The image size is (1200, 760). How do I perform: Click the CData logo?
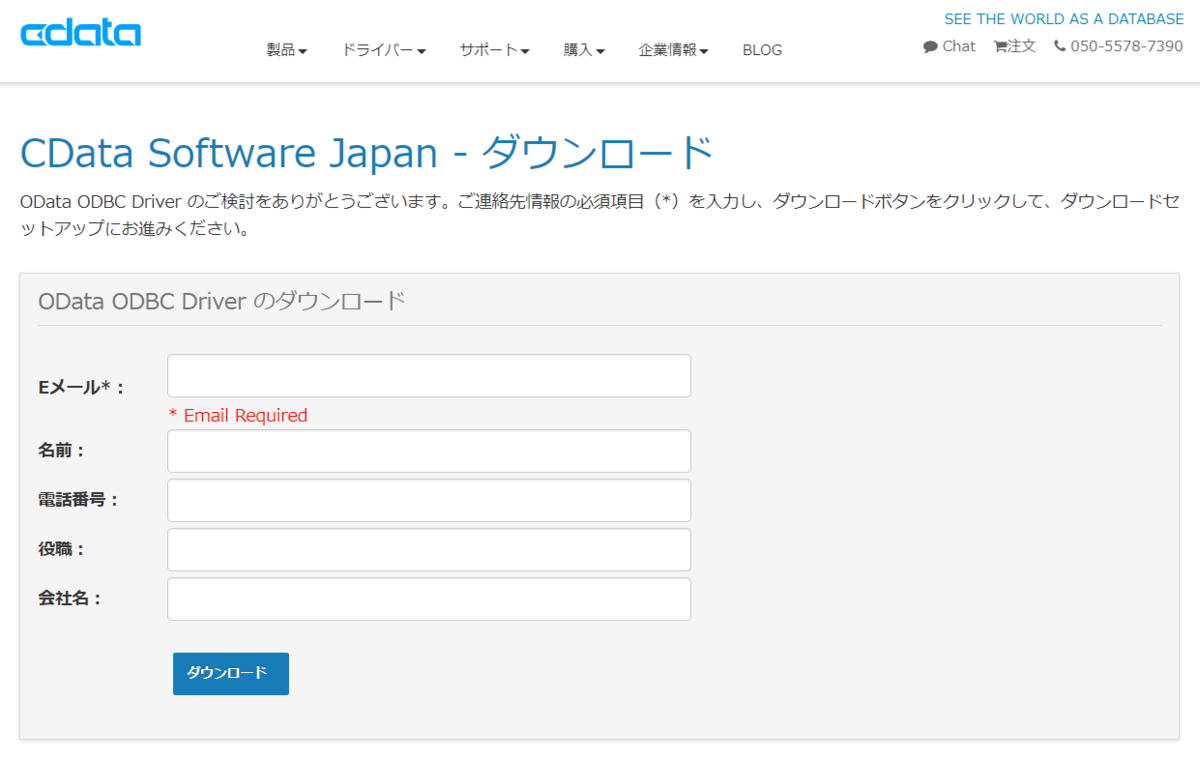(81, 33)
